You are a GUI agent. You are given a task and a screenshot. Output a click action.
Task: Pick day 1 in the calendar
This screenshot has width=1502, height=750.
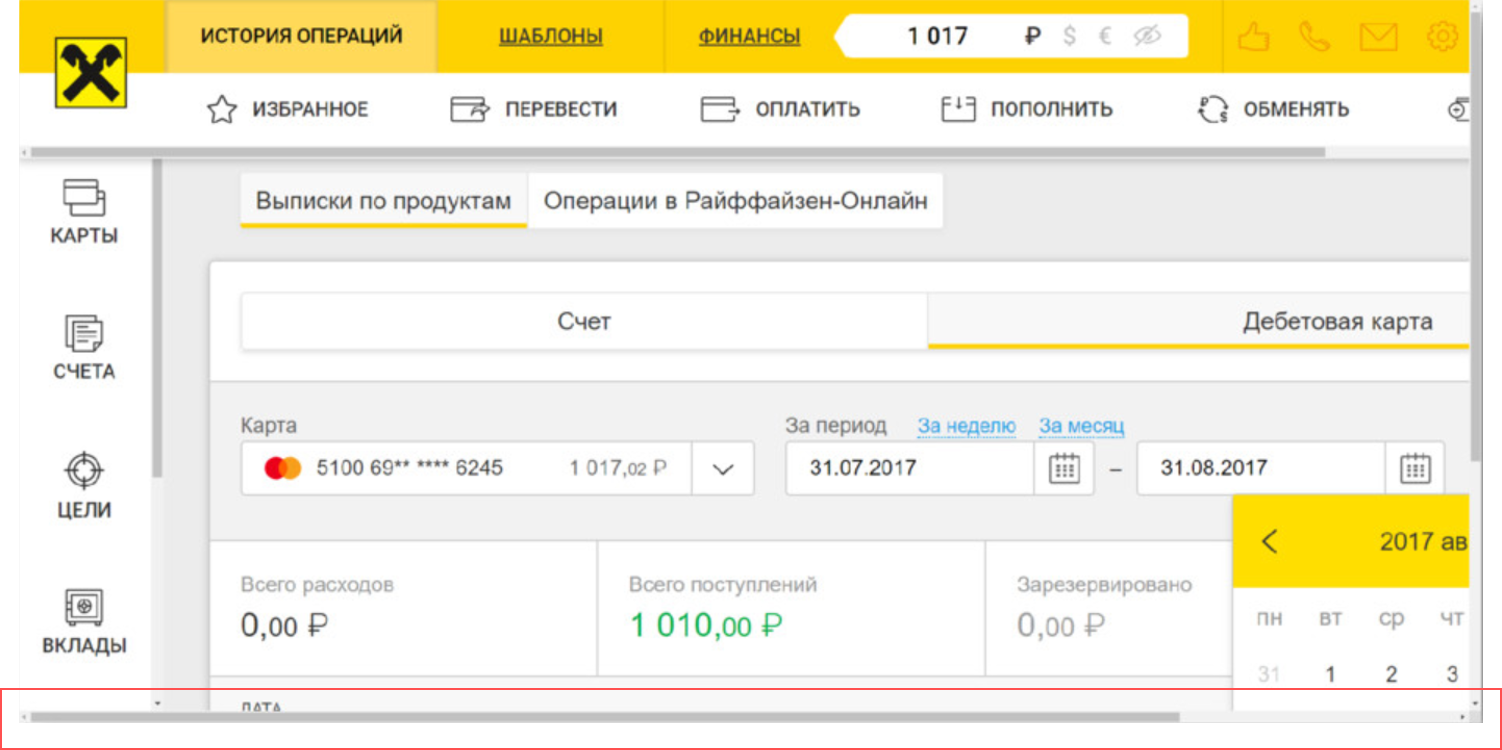pyautogui.click(x=1330, y=674)
